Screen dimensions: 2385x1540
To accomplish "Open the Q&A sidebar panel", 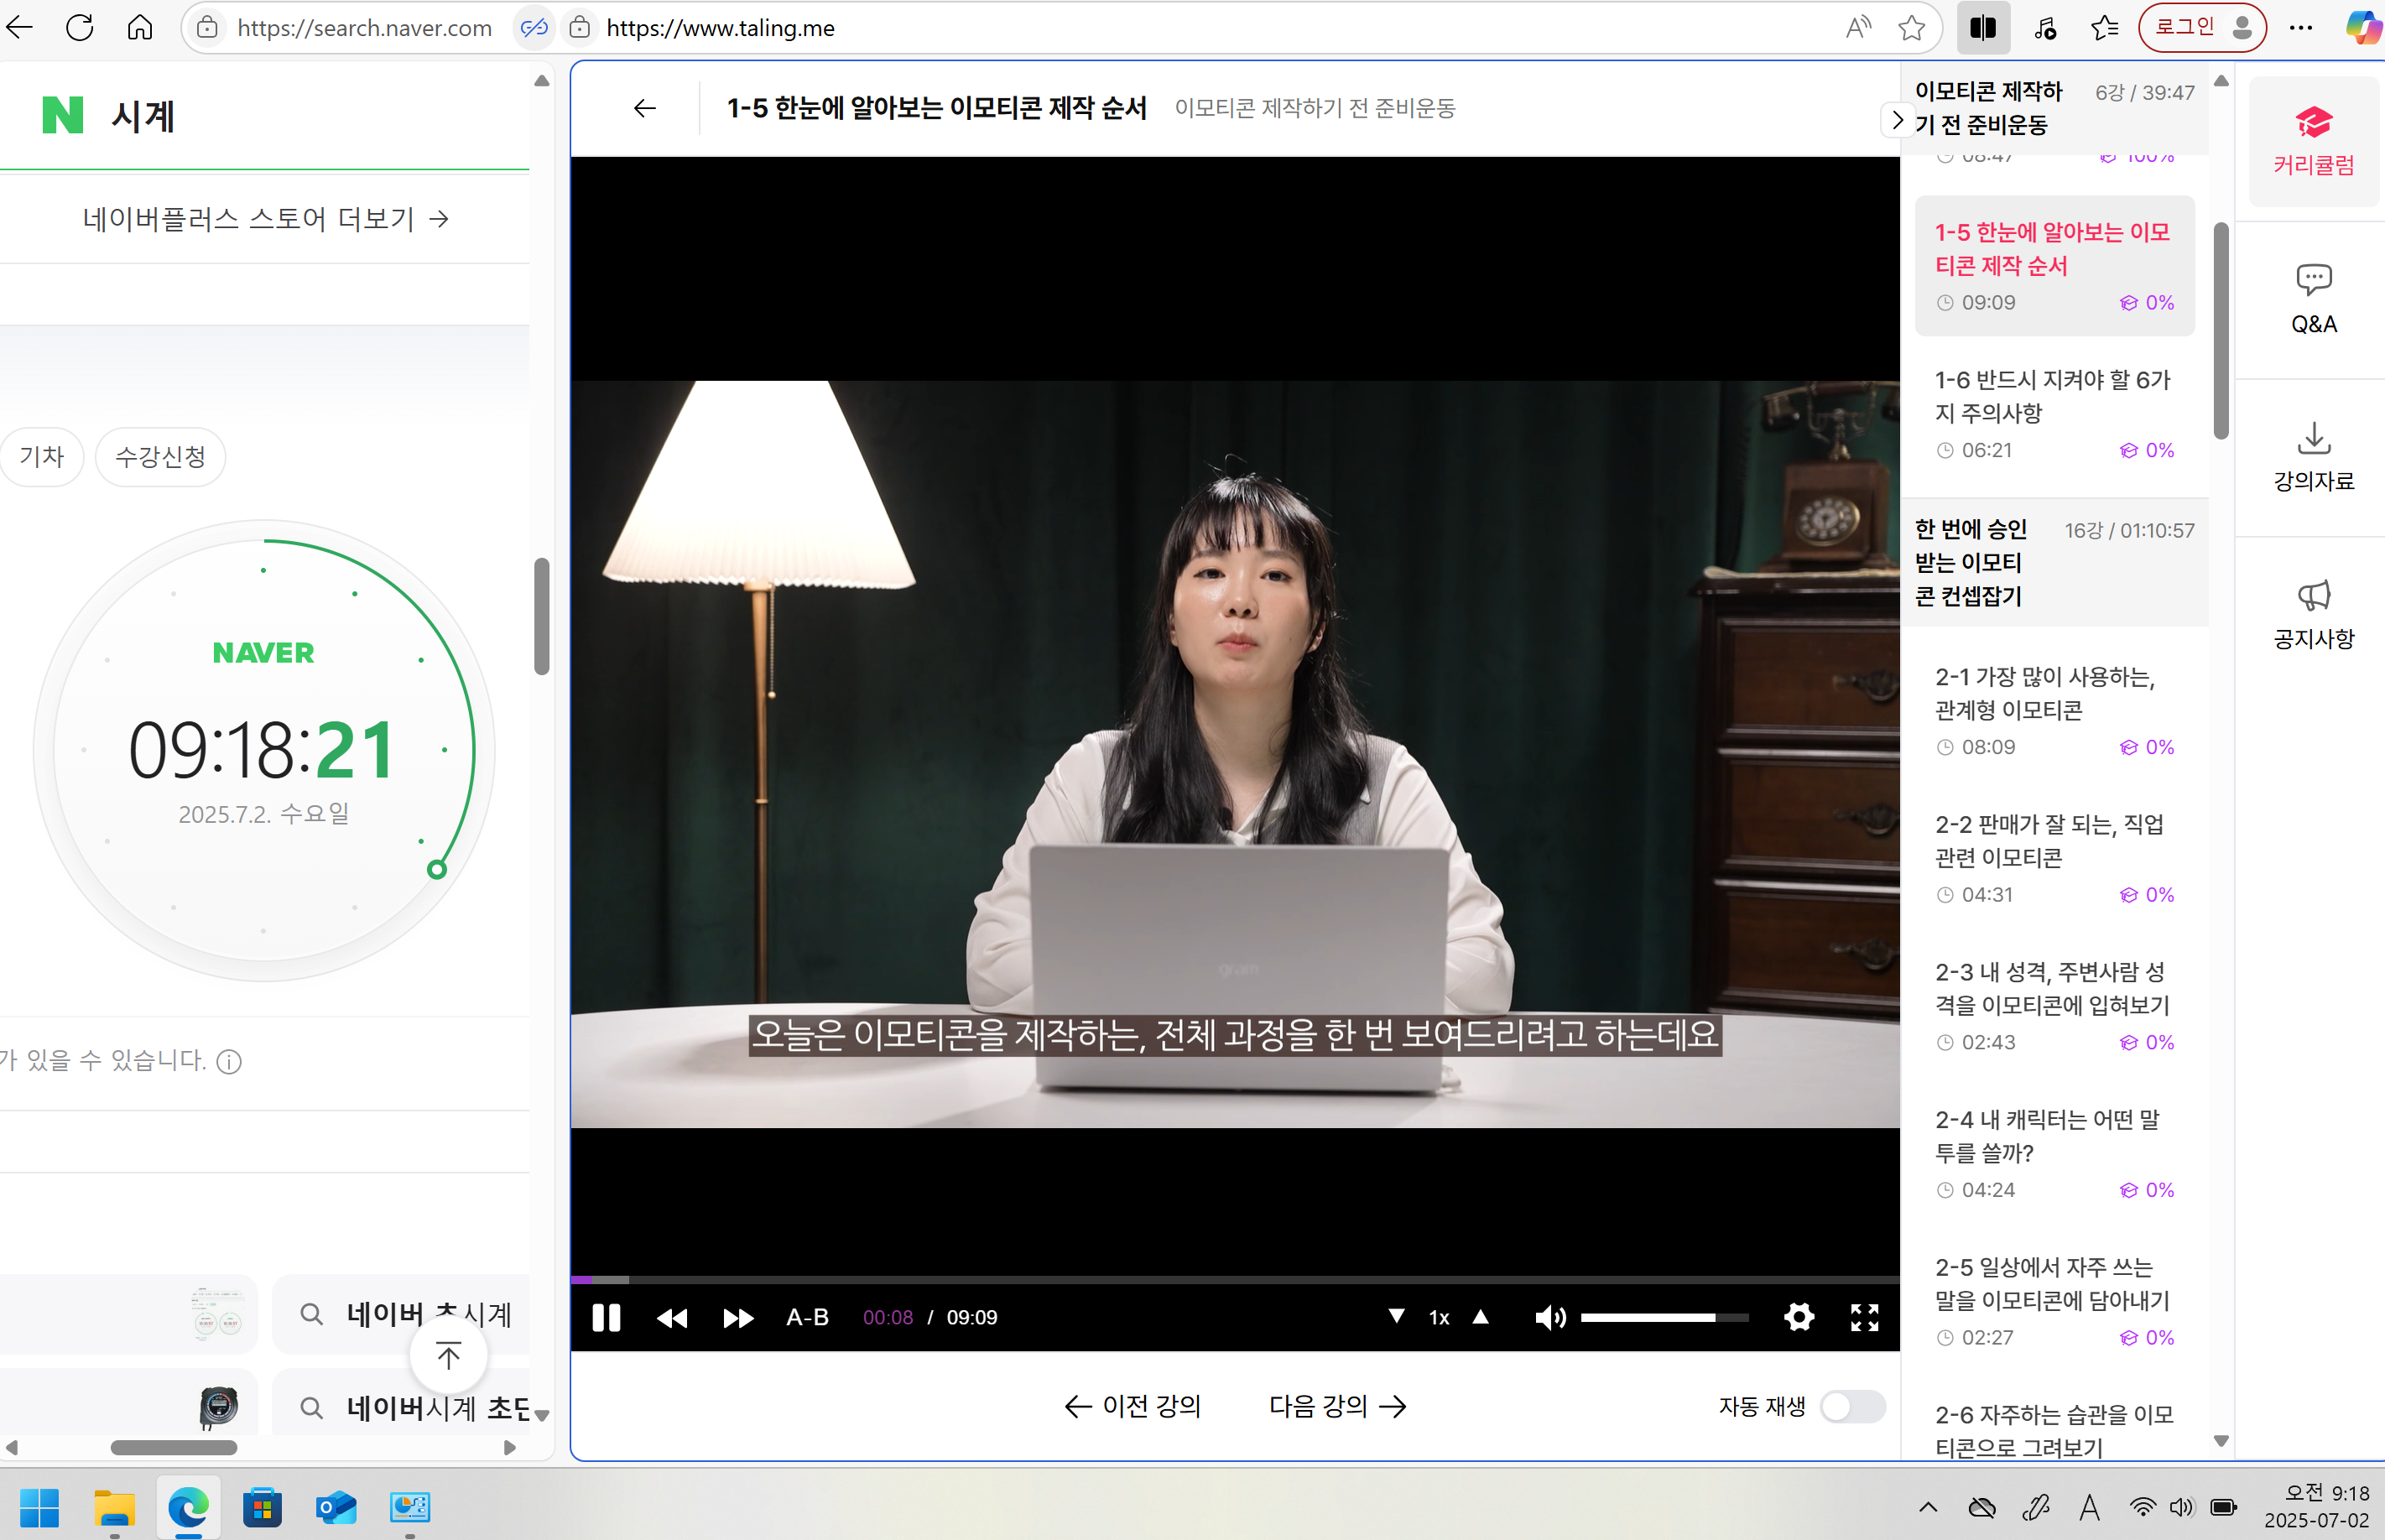I will 2313,298.
